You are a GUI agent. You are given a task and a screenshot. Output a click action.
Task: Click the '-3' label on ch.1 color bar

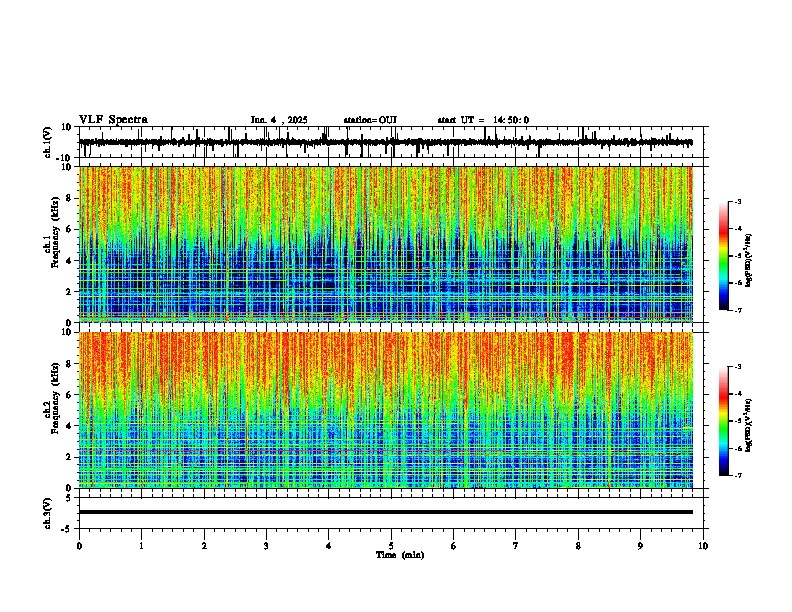[x=738, y=202]
